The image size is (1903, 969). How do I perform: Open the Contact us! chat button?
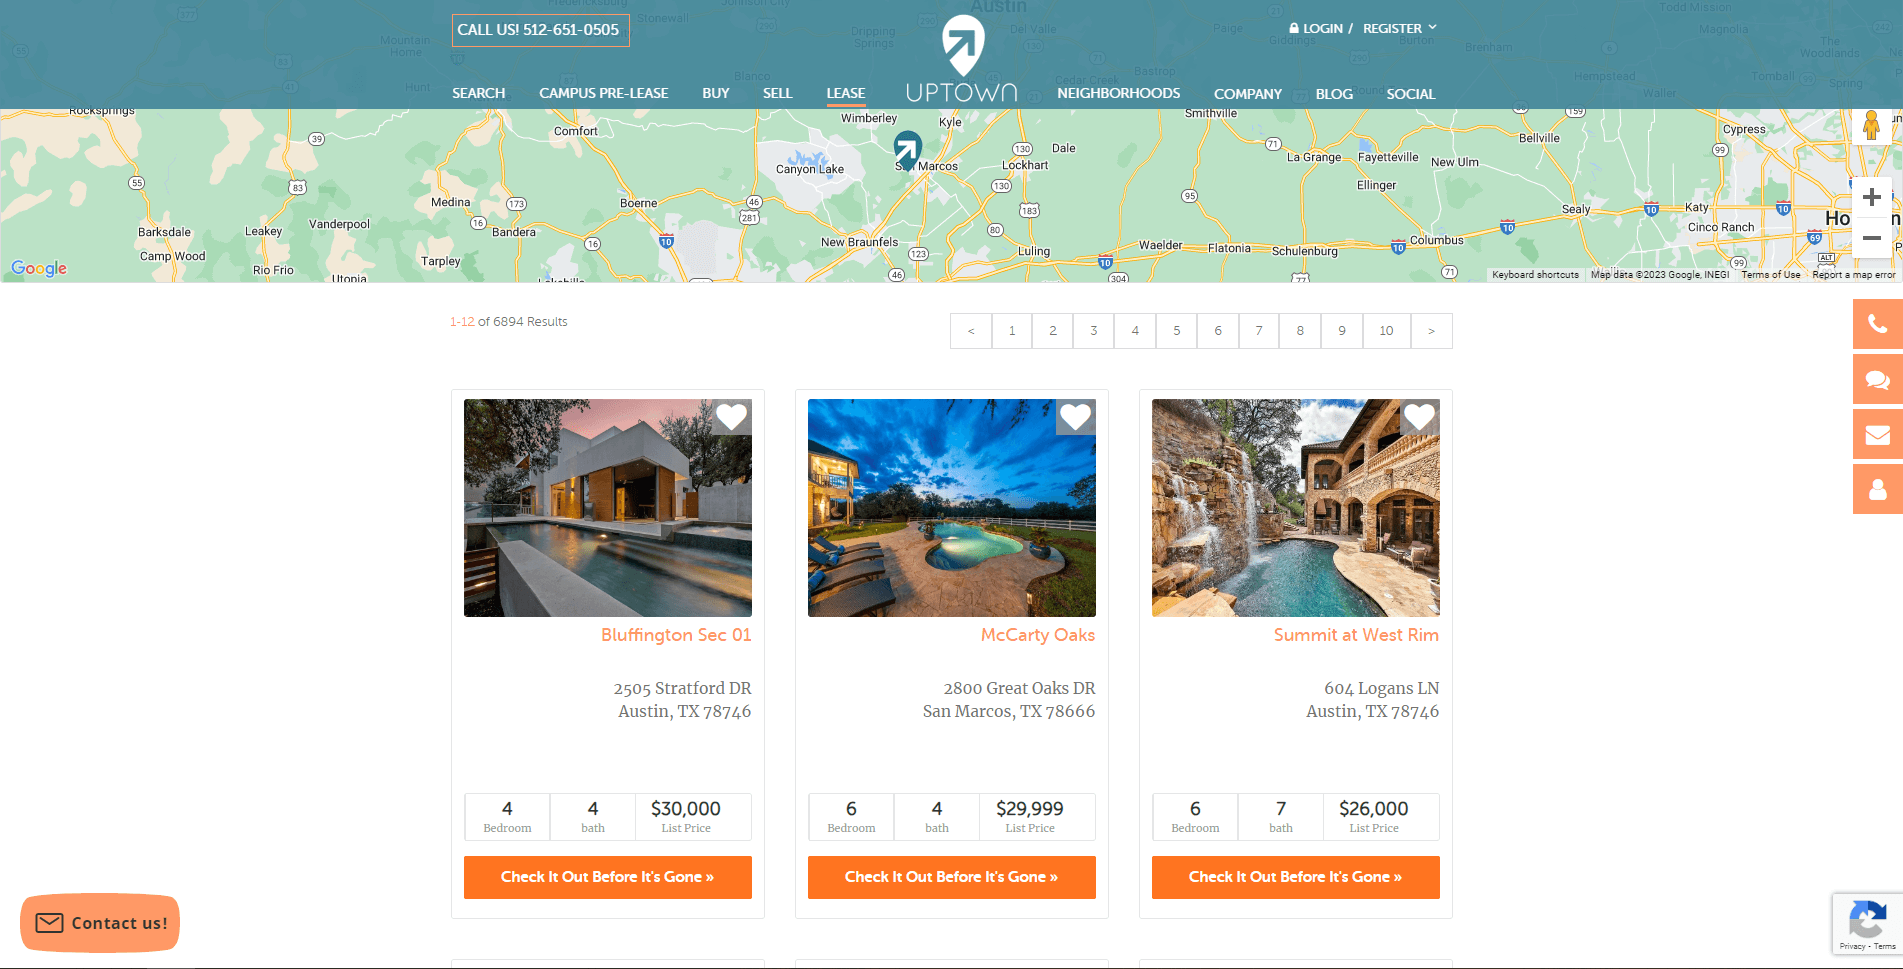[x=100, y=923]
